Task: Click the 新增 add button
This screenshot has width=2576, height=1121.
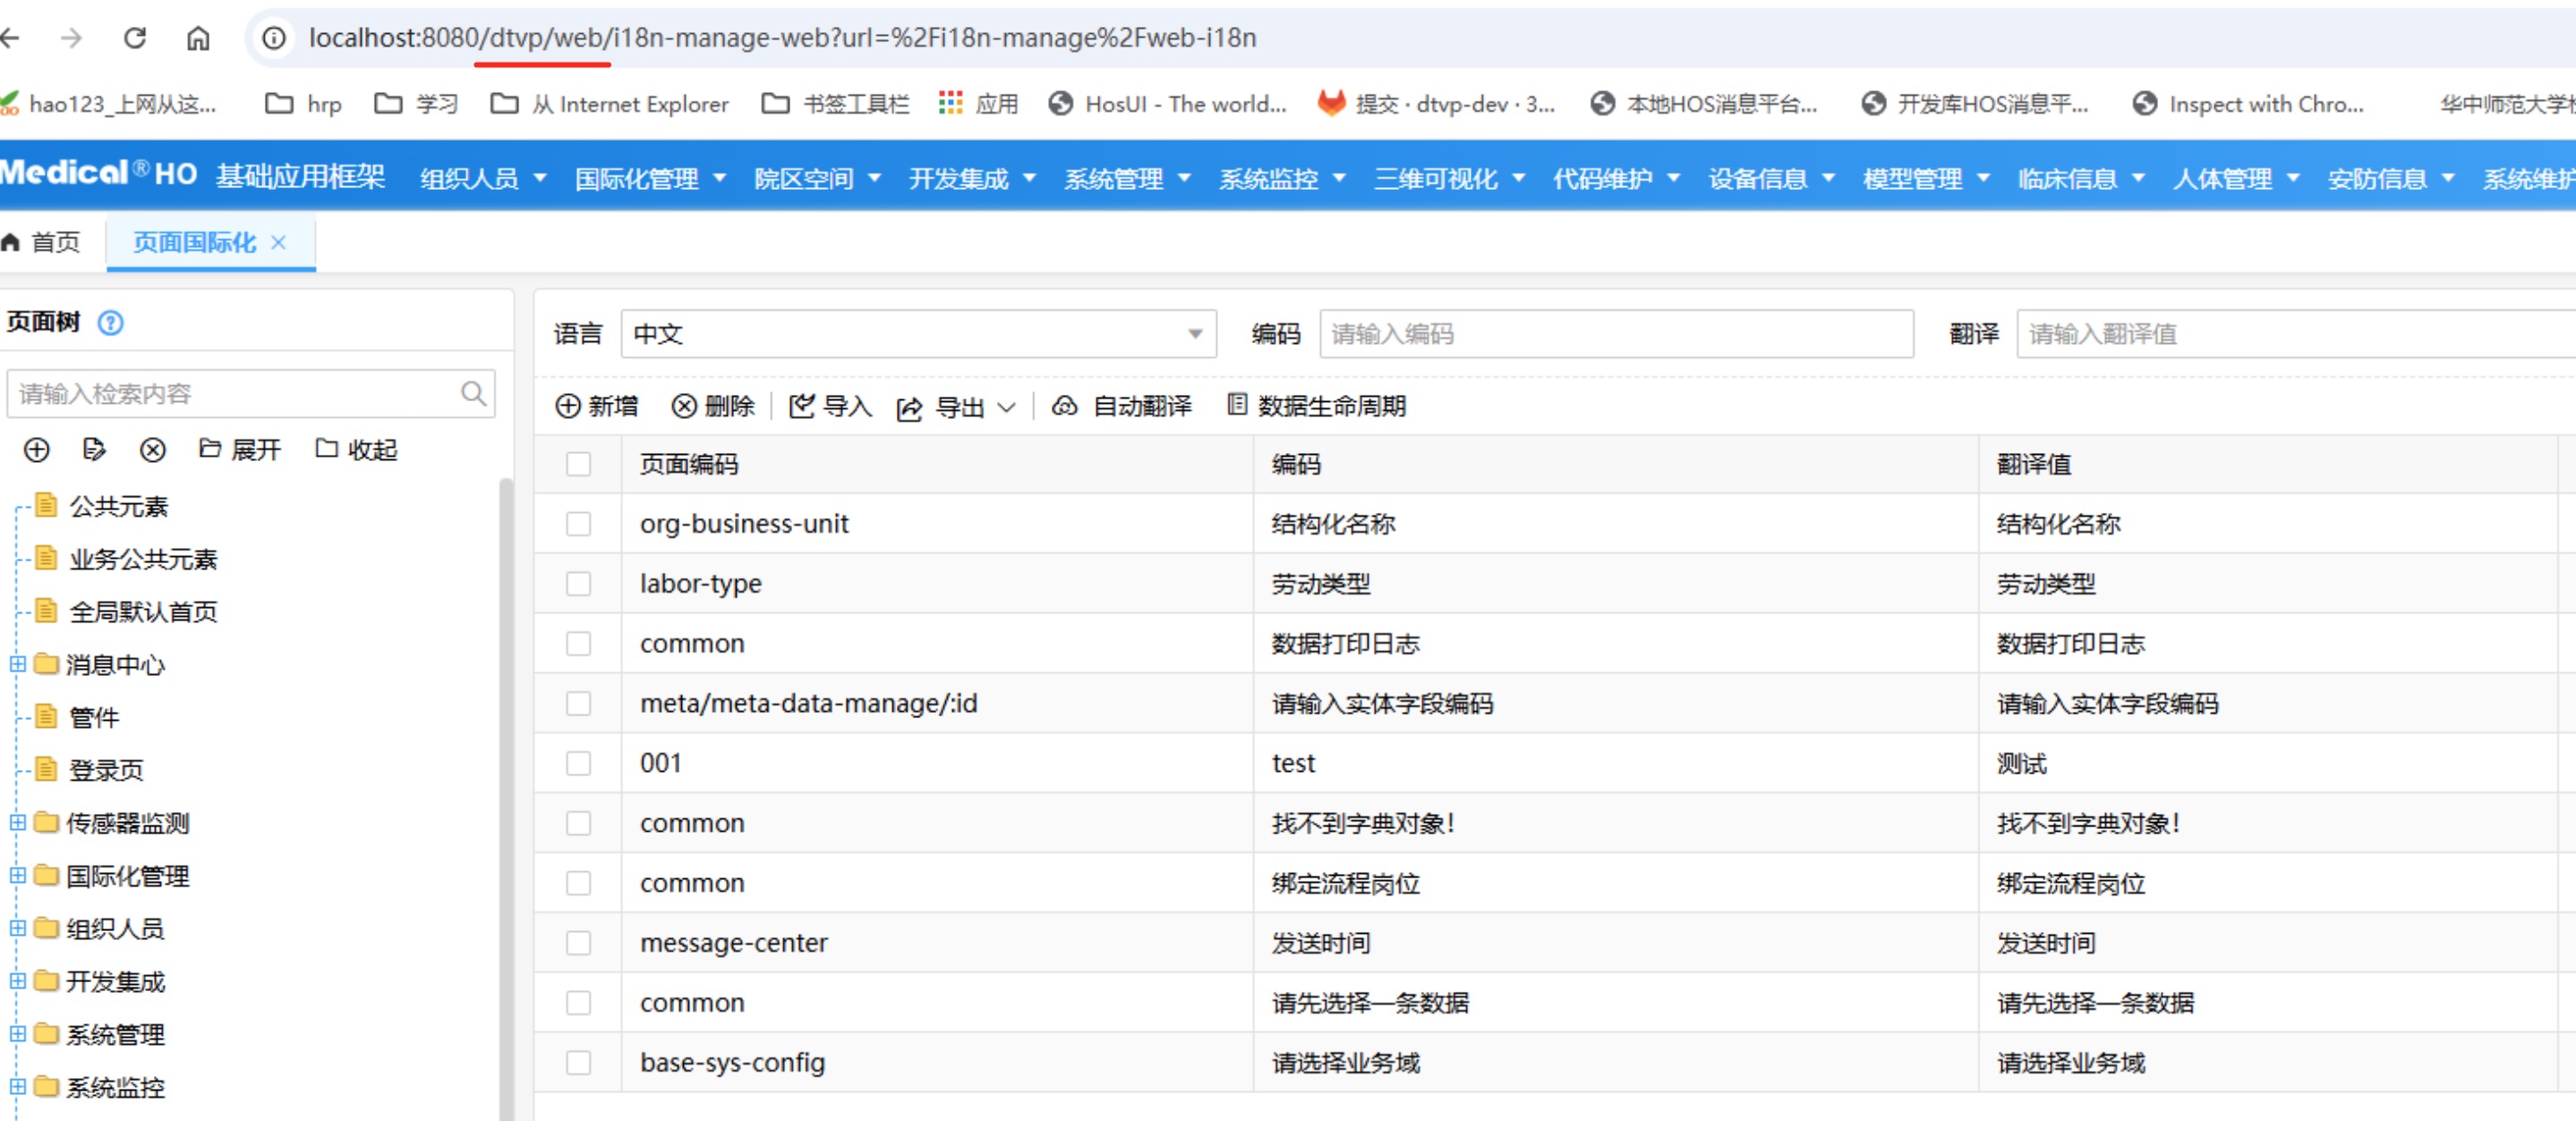Action: click(x=597, y=406)
